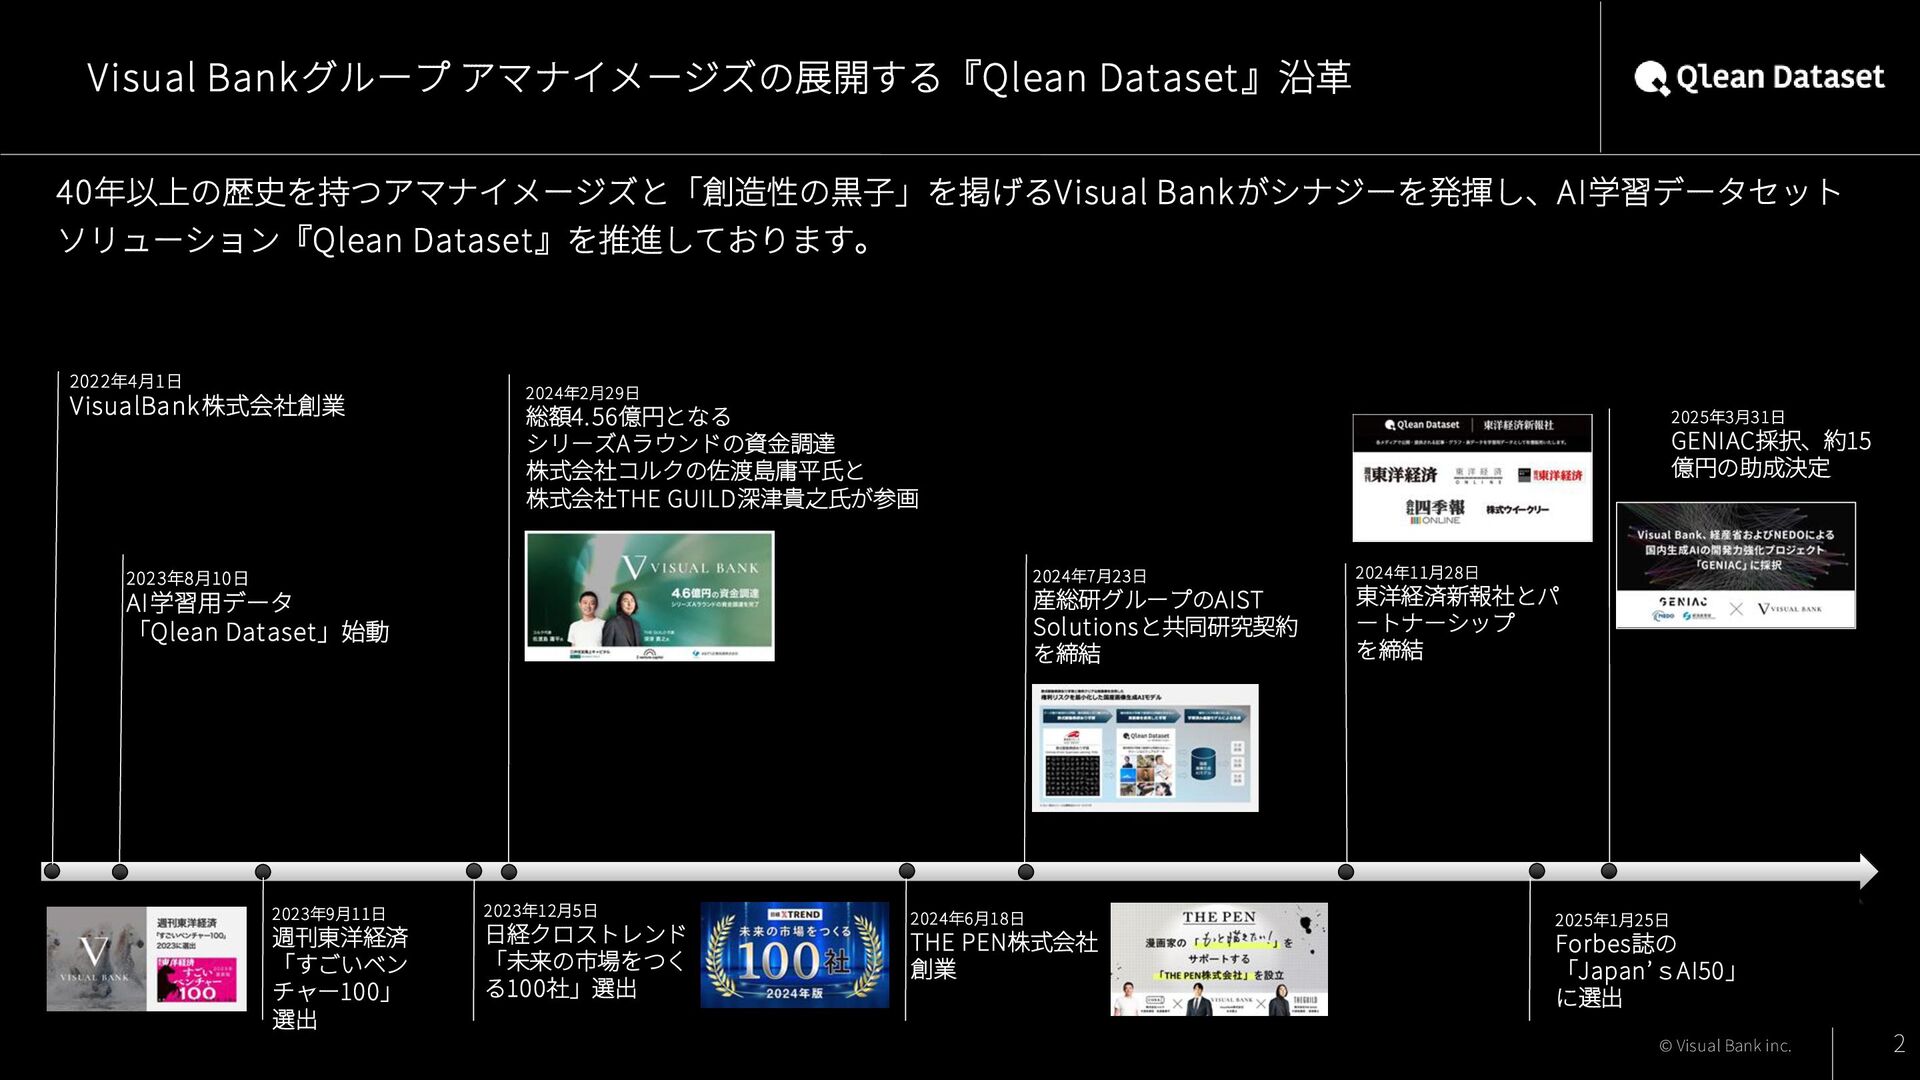
Task: Click the date label 2022年4月1日
Action: (126, 381)
